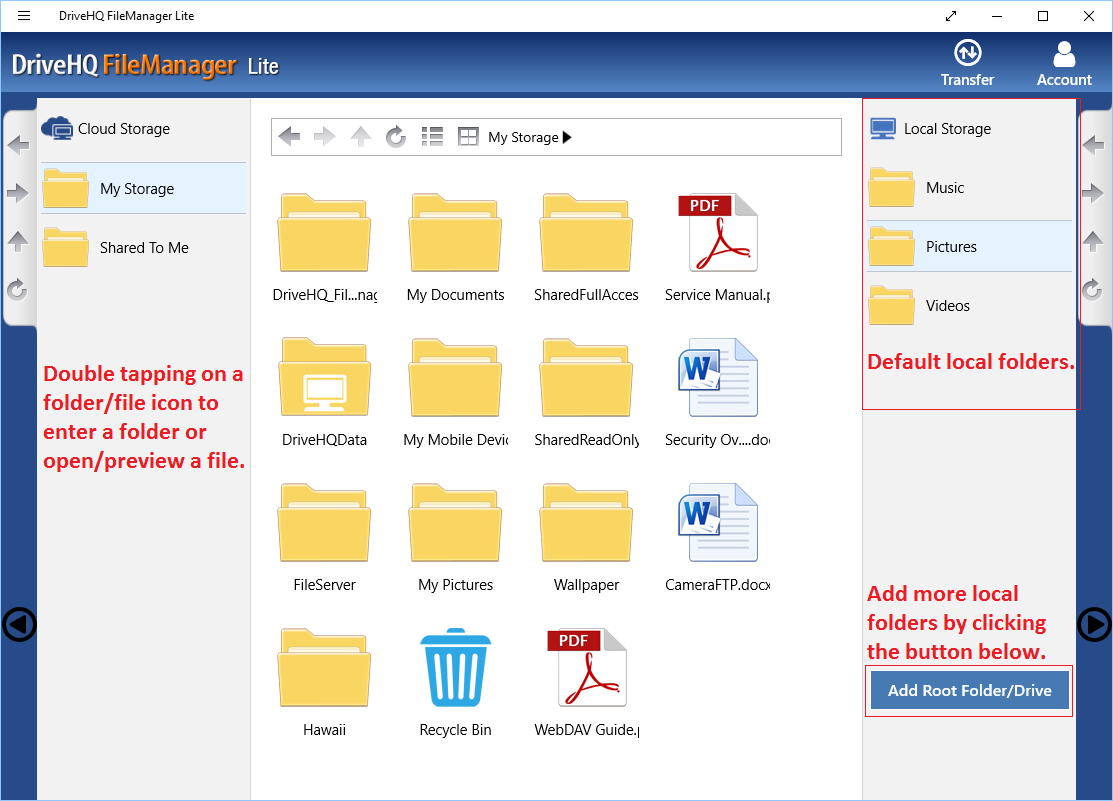The height and width of the screenshot is (801, 1113).
Task: Navigate up one folder level
Action: pos(360,137)
